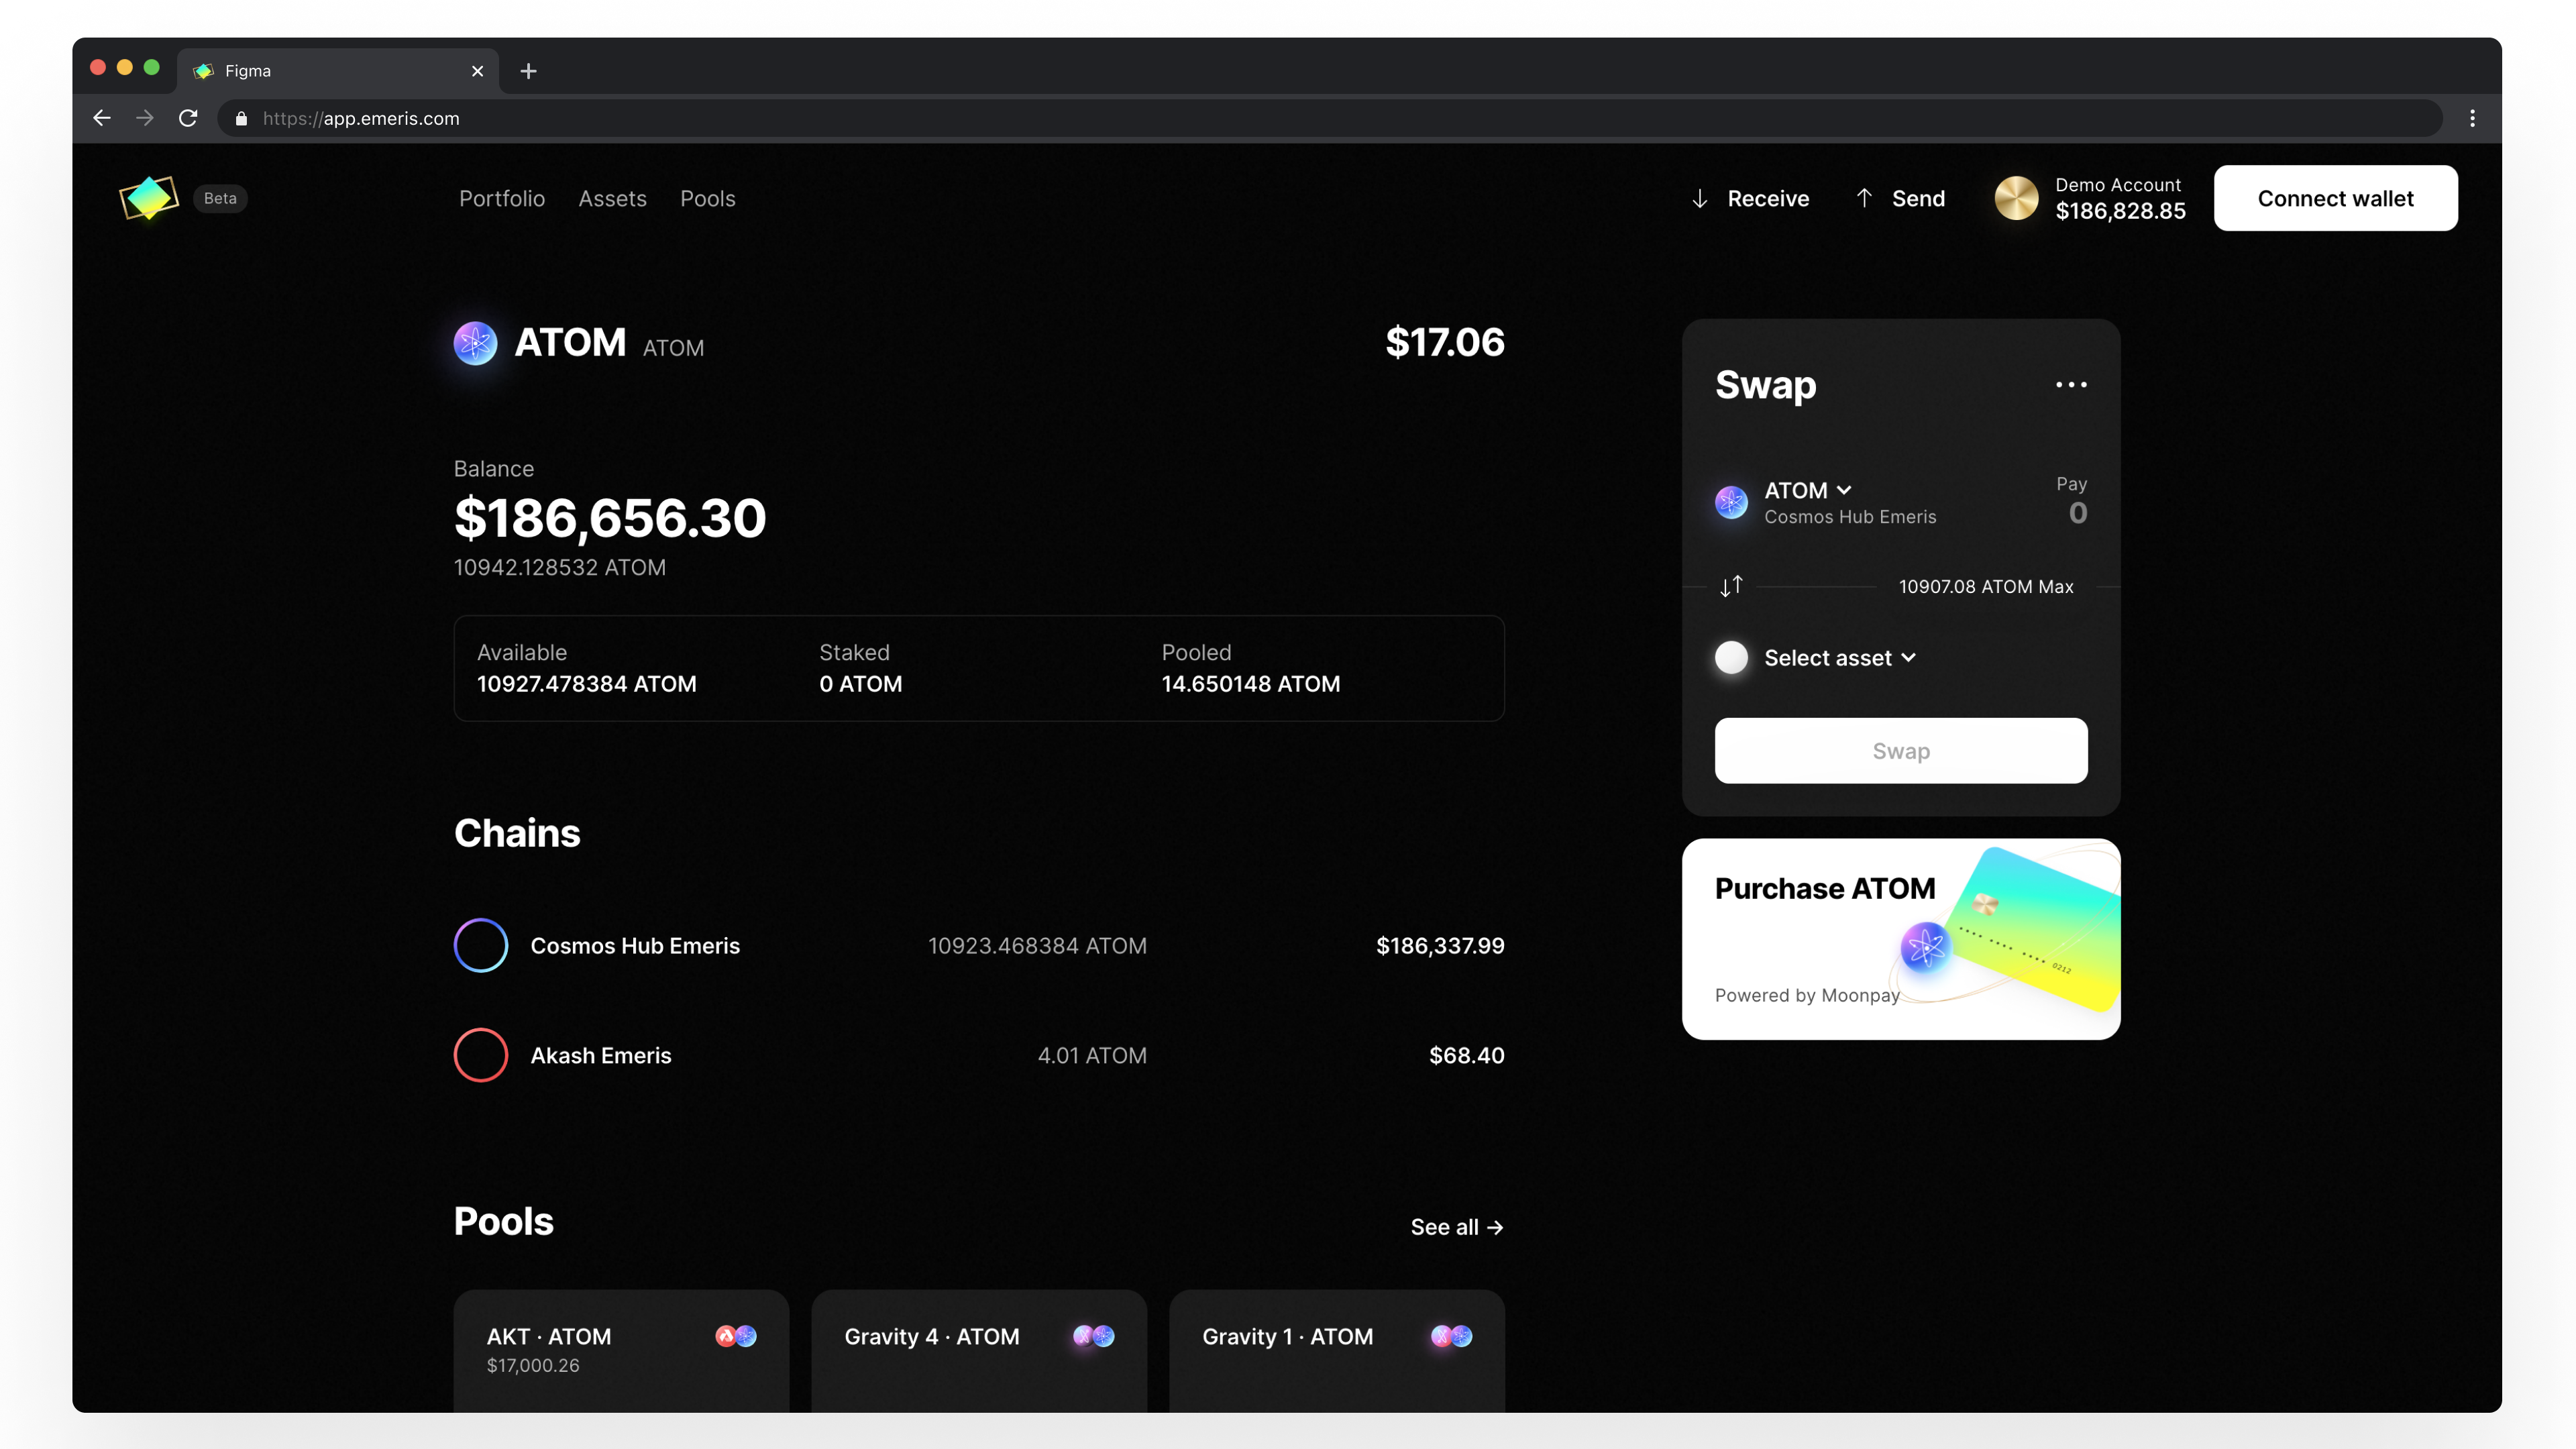Open the Swap panel three-dot menu
Viewport: 2576px width, 1449px height.
coord(2071,385)
